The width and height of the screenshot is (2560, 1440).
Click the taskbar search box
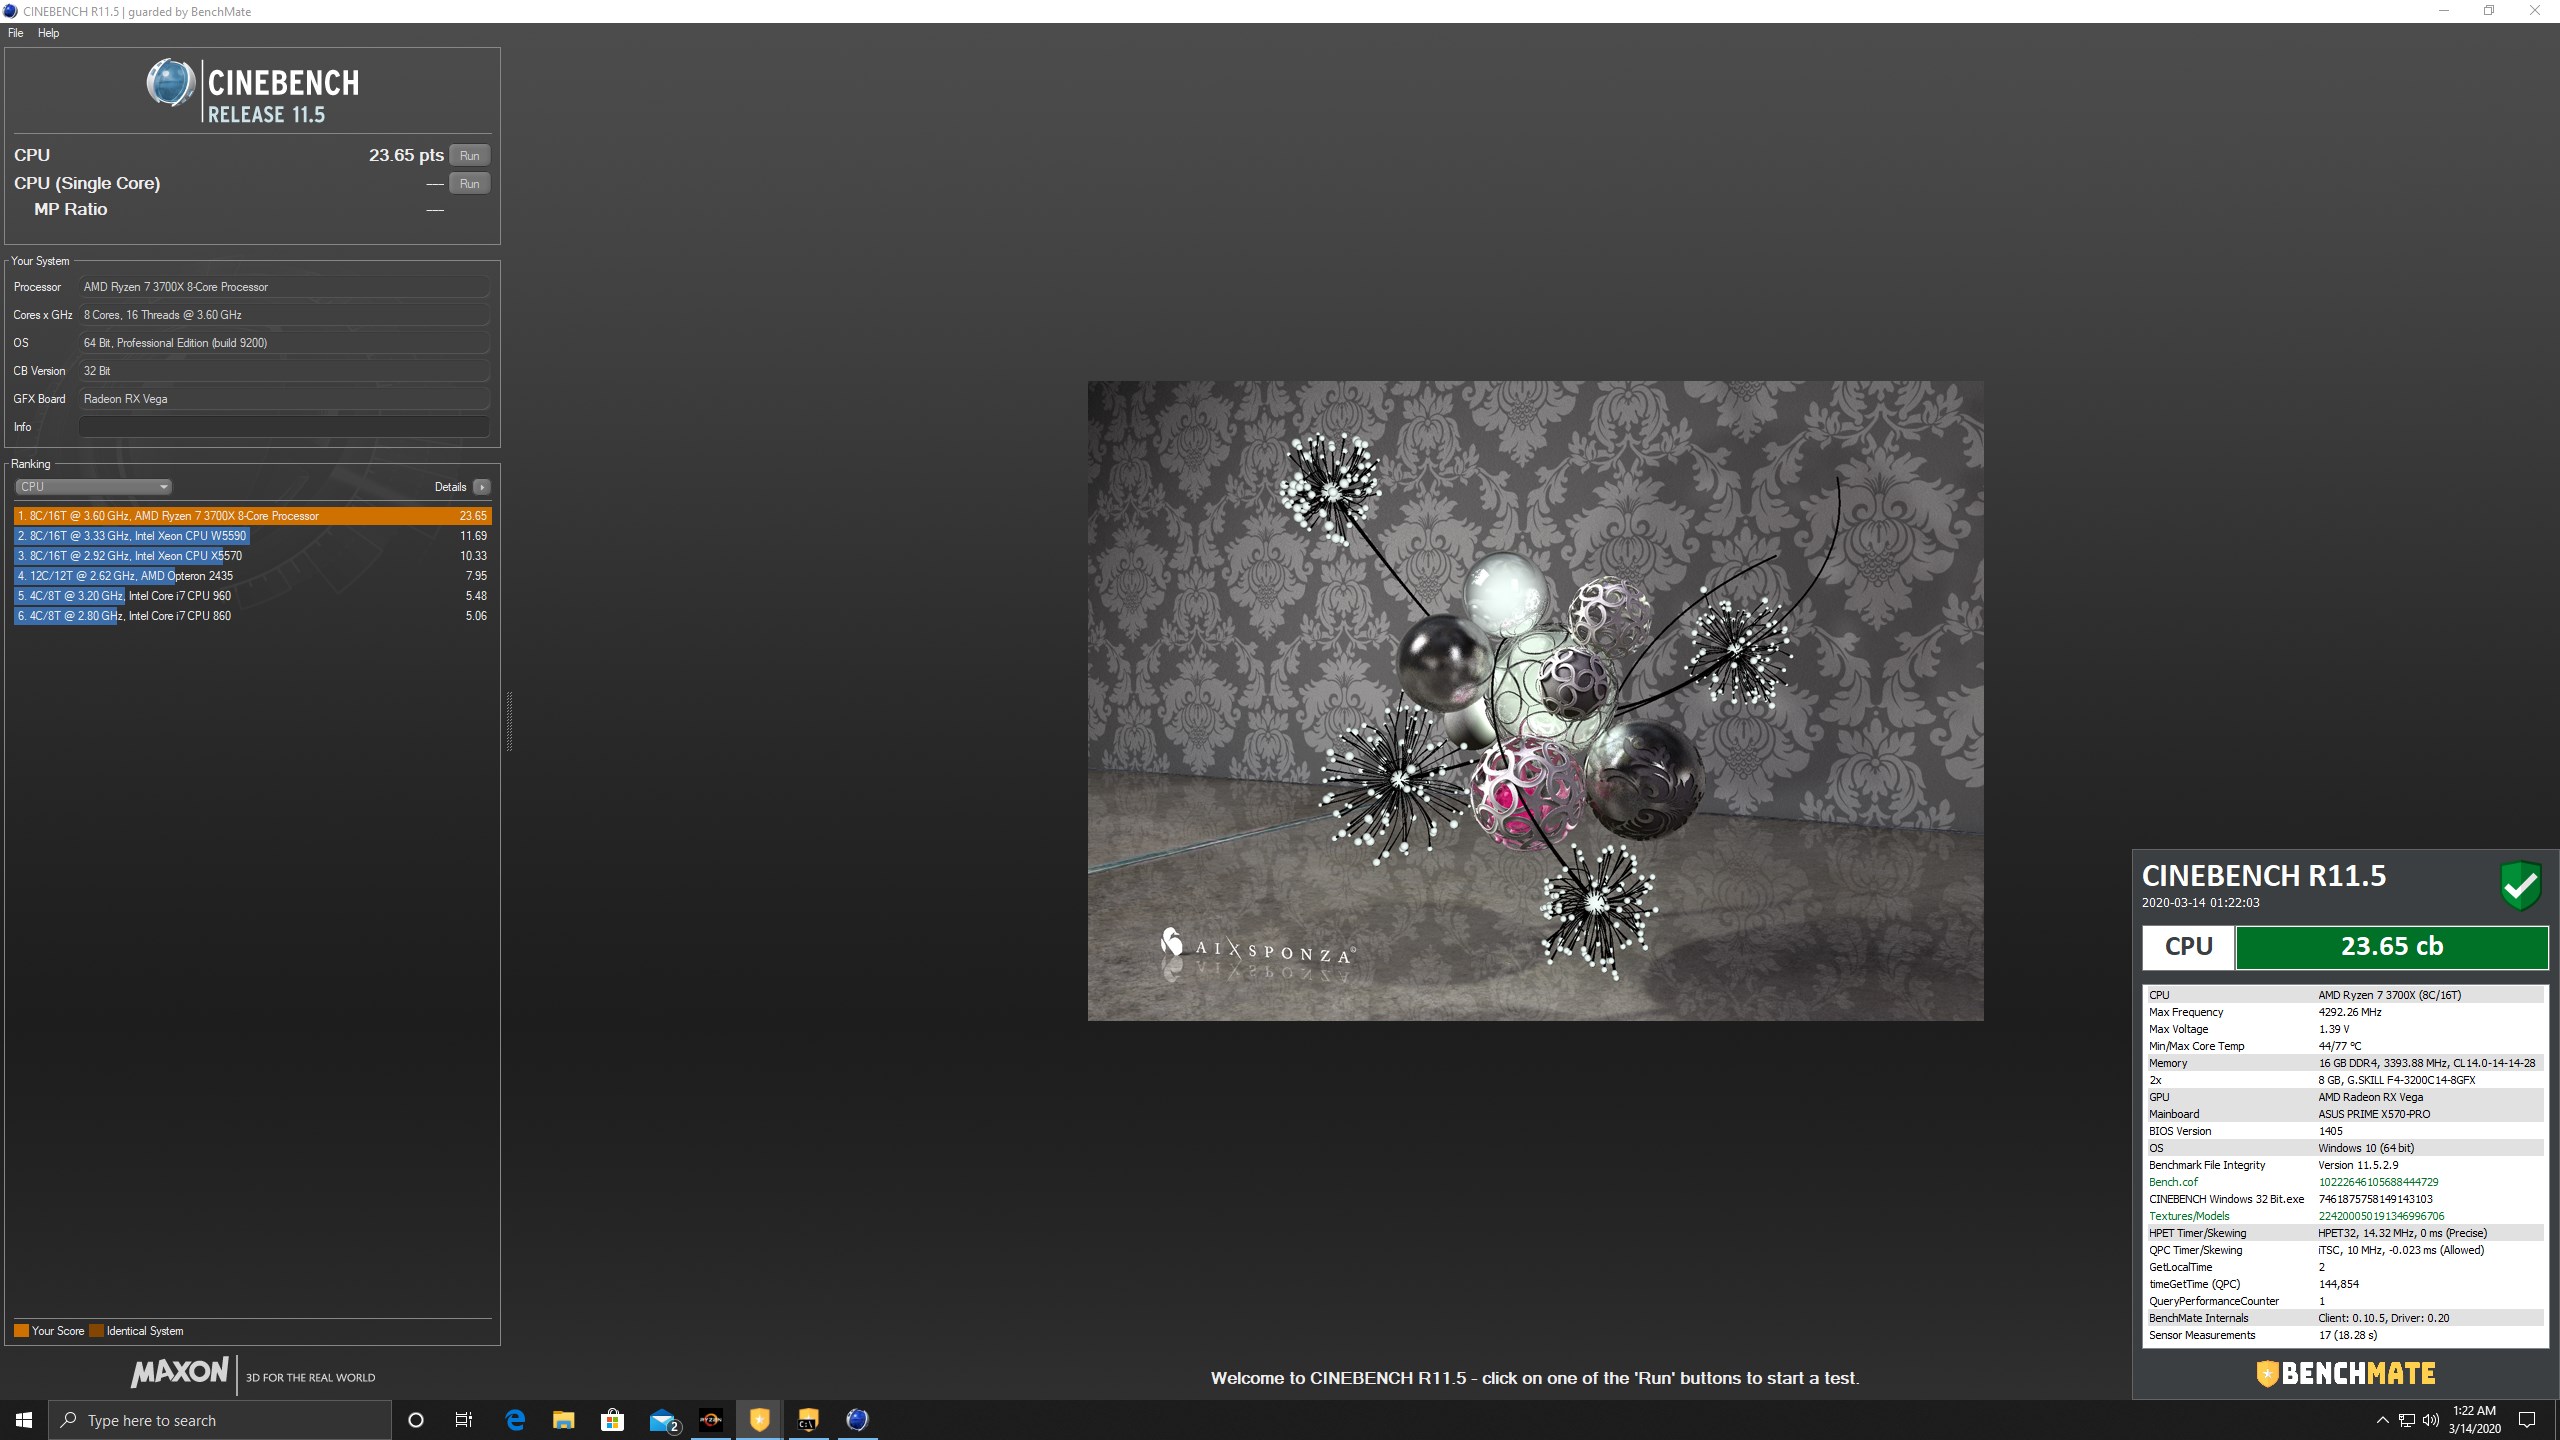click(220, 1420)
